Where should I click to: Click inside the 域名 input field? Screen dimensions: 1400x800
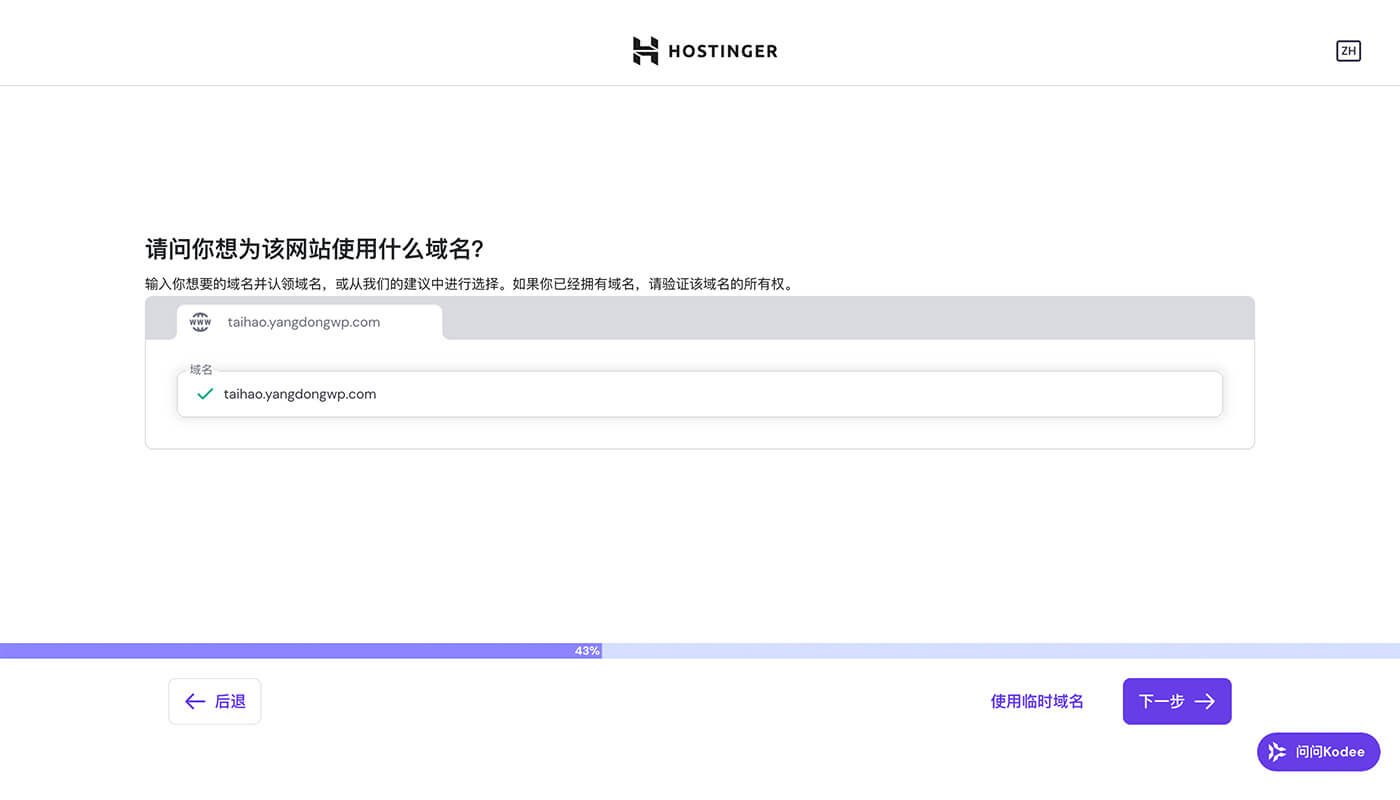coord(700,393)
